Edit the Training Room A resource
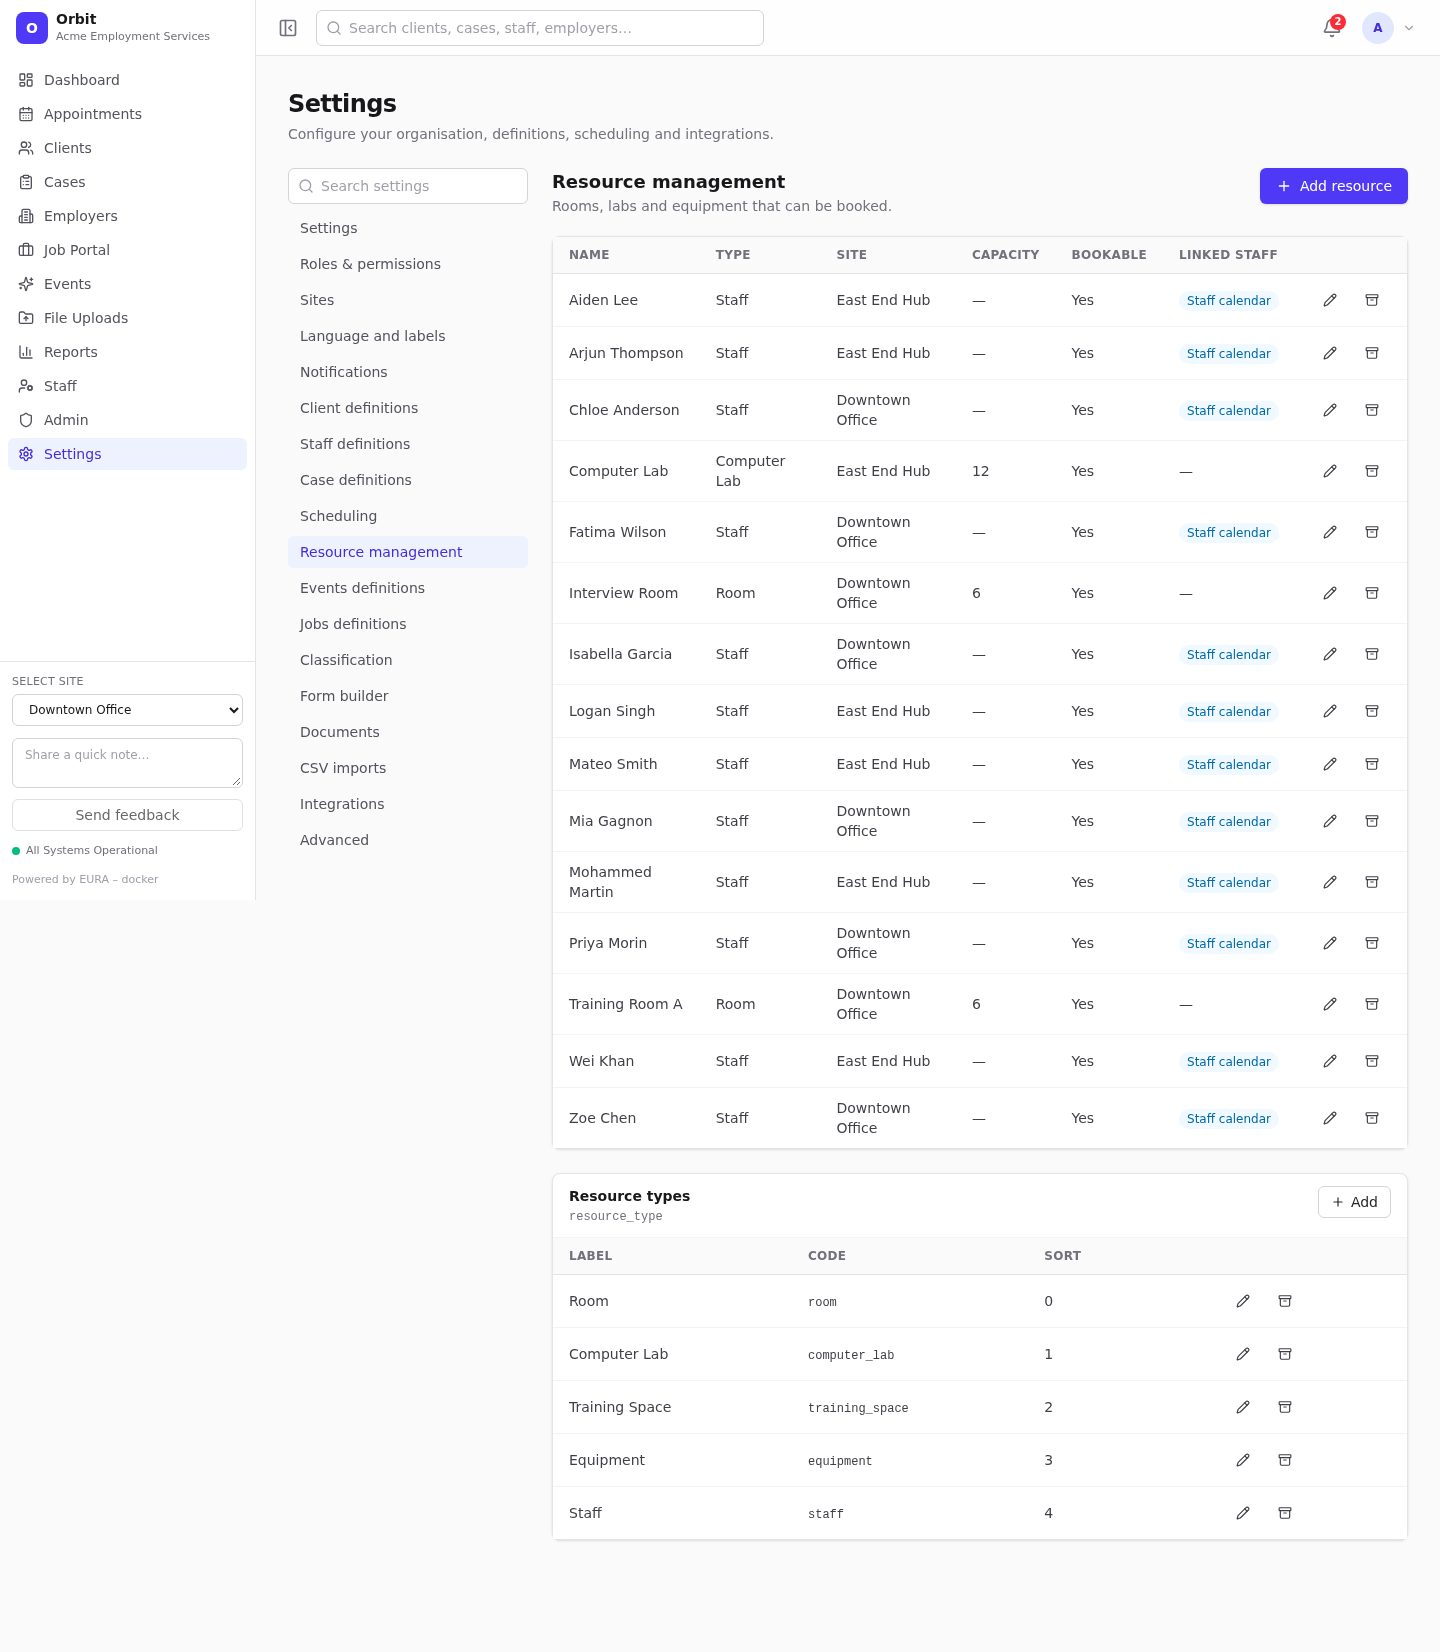The height and width of the screenshot is (1652, 1440). tap(1330, 1004)
